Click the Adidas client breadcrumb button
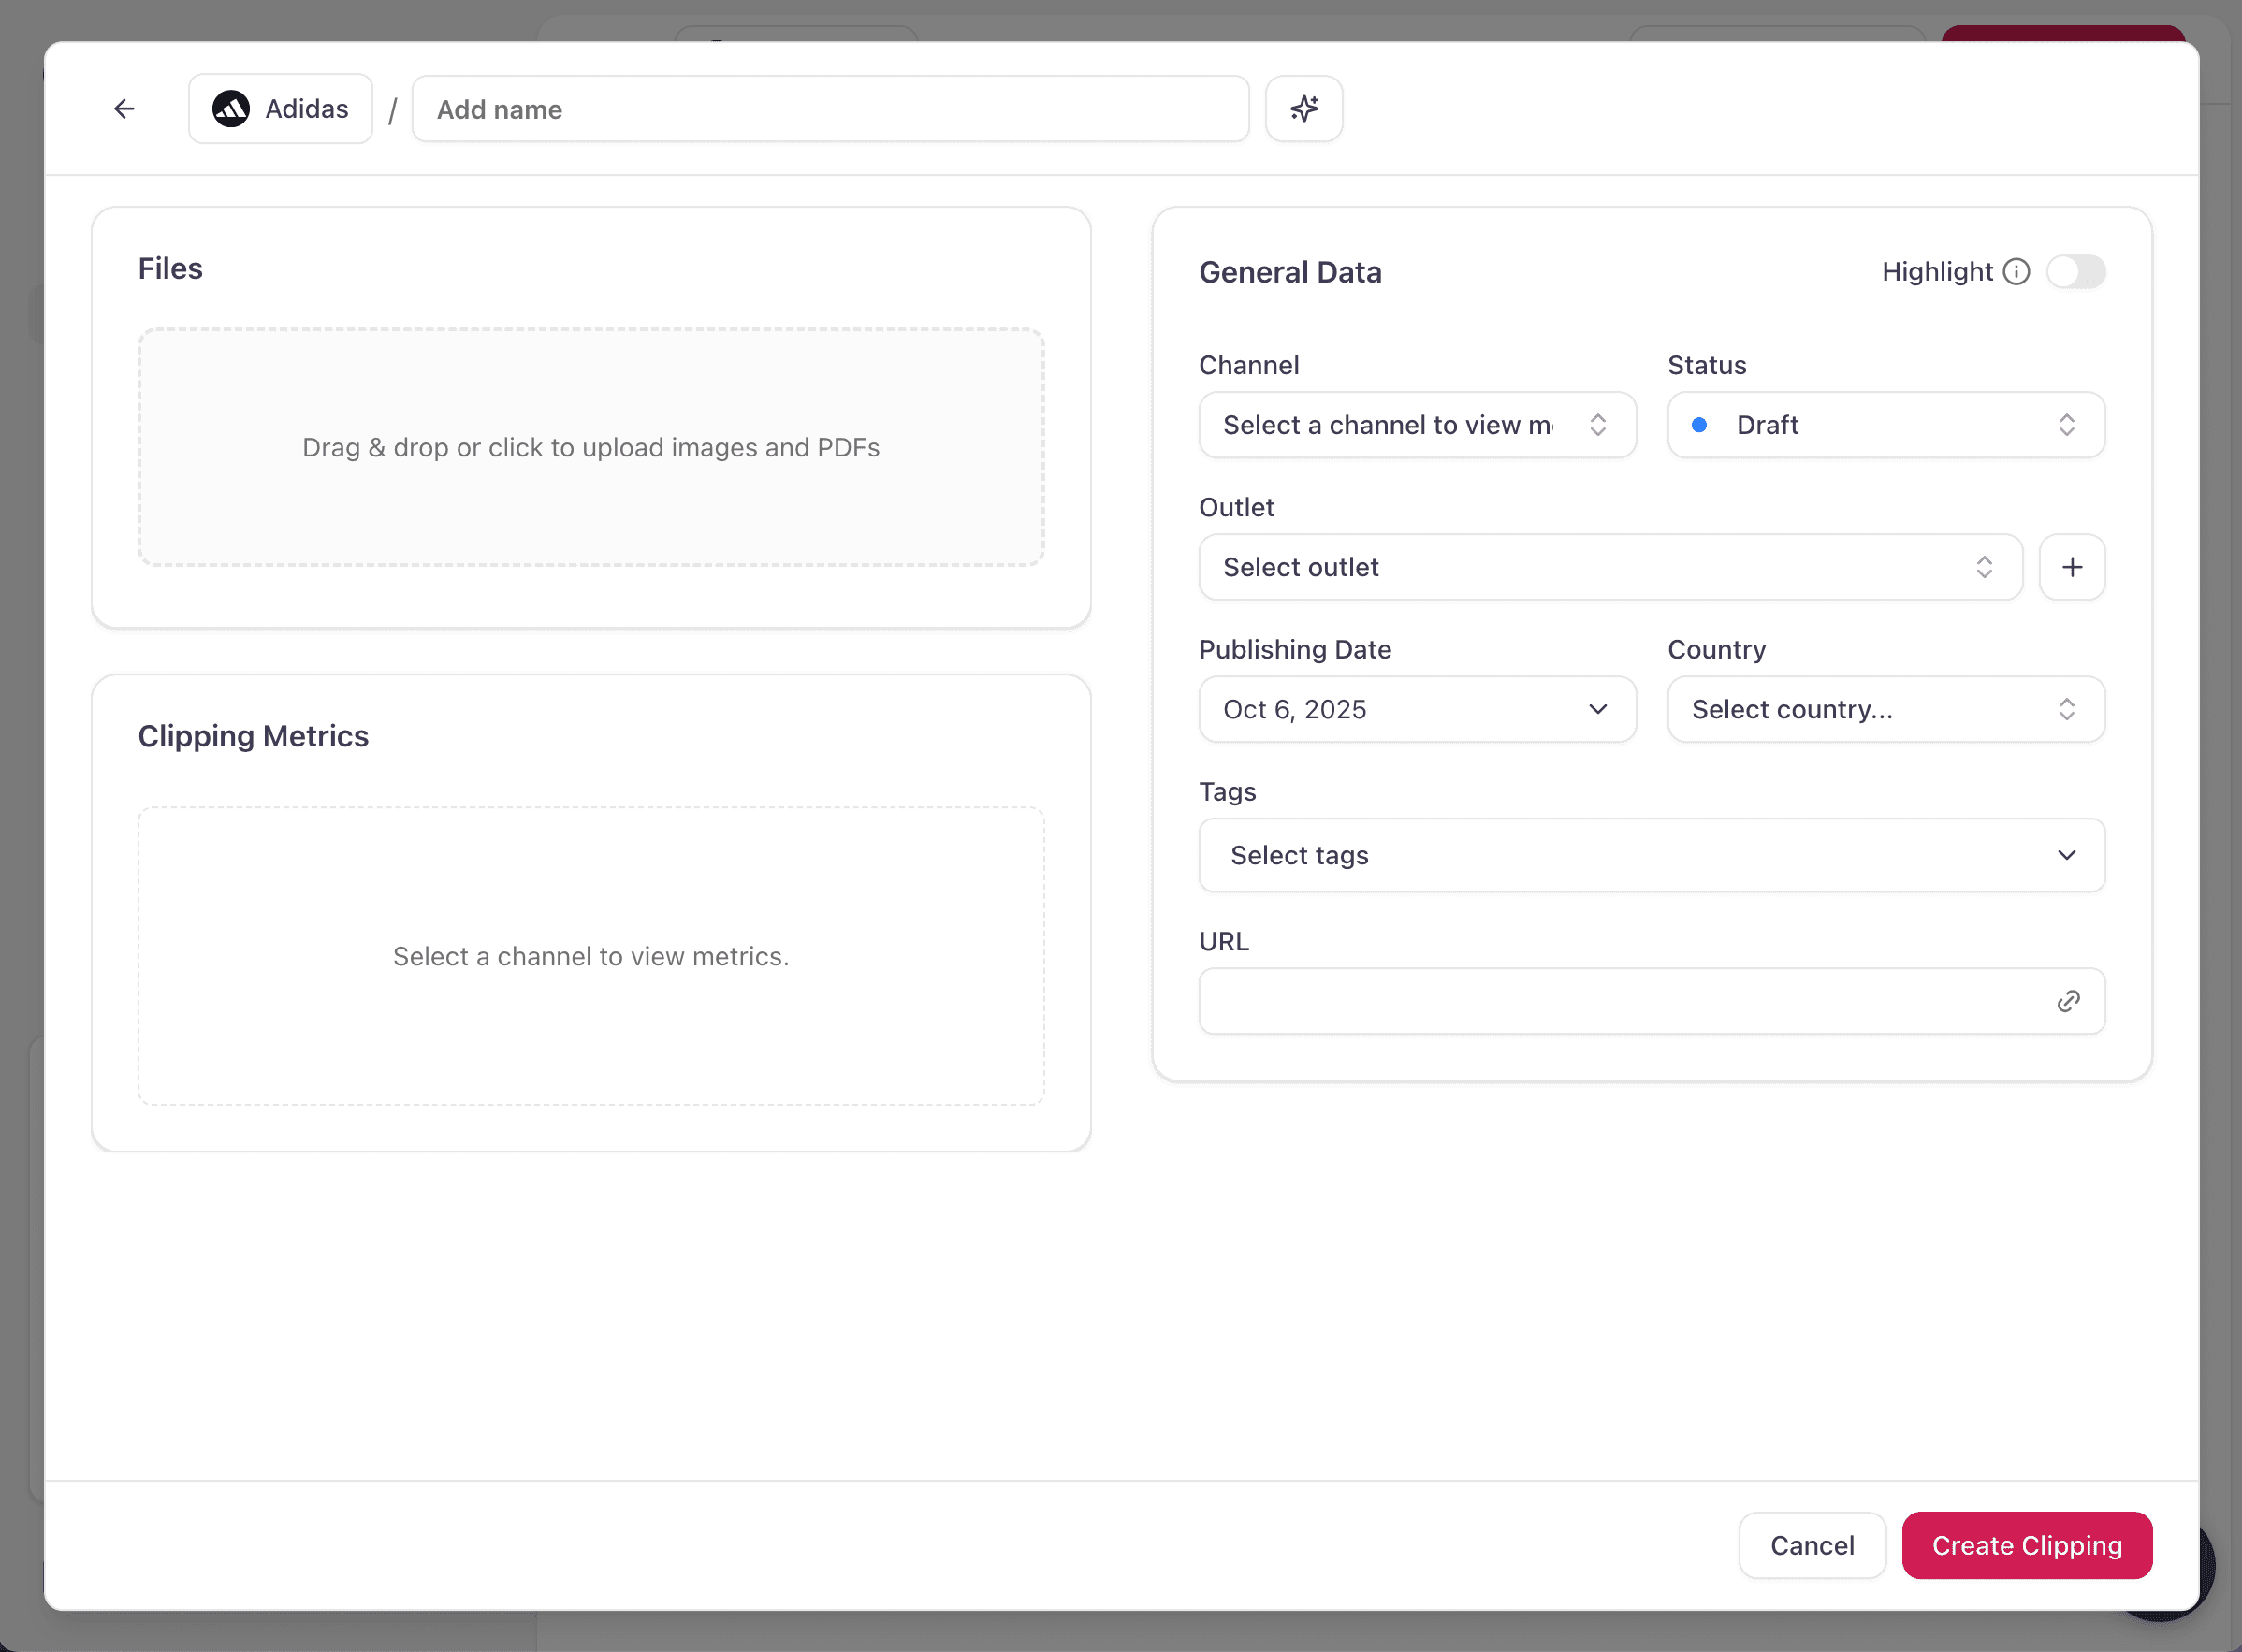Viewport: 2242px width, 1652px height. tap(281, 109)
